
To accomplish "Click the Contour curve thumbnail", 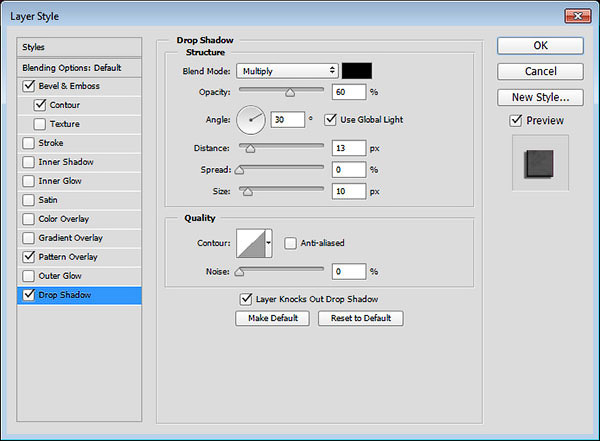I will [x=251, y=243].
